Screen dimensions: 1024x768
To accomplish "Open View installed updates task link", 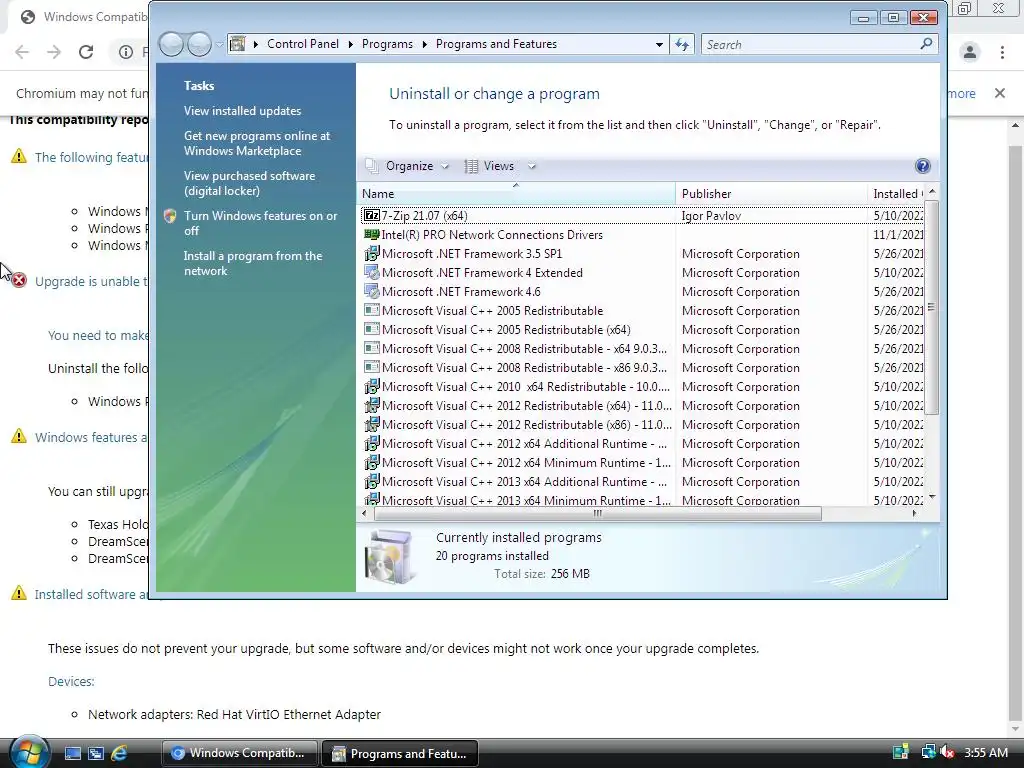I will pos(242,111).
